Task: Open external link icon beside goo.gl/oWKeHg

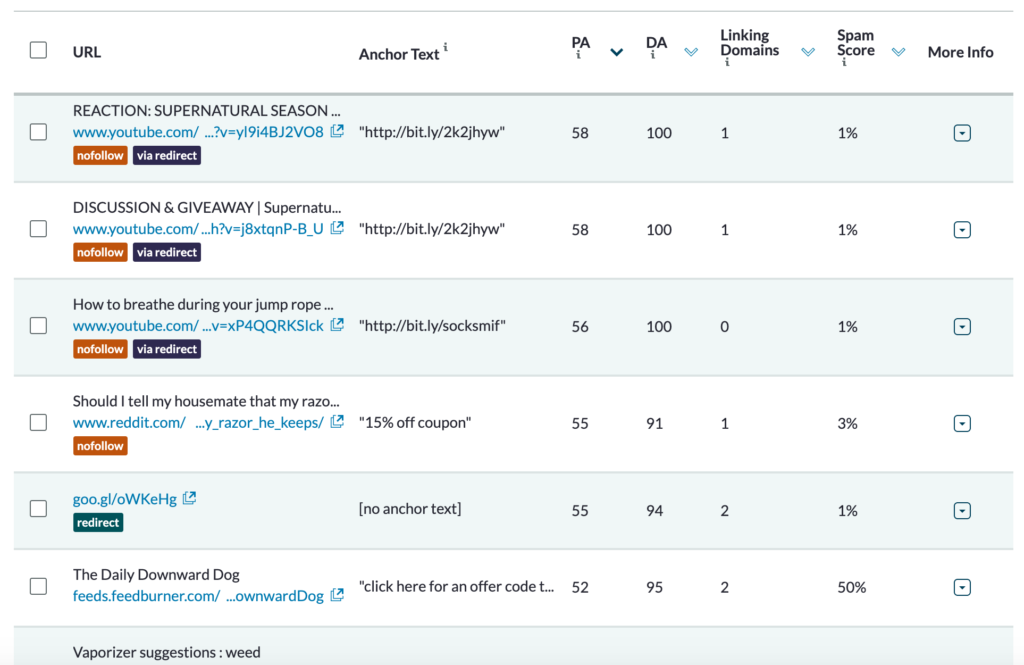Action: (x=189, y=498)
